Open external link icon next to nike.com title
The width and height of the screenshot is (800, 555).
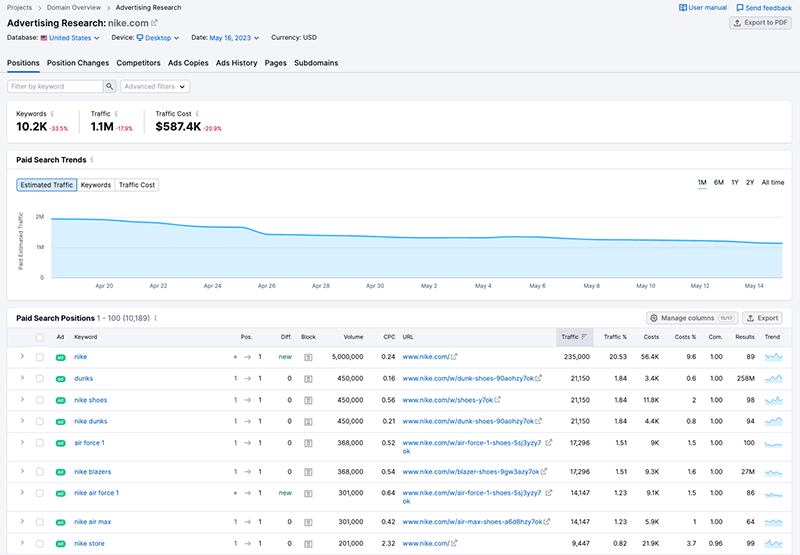point(154,23)
